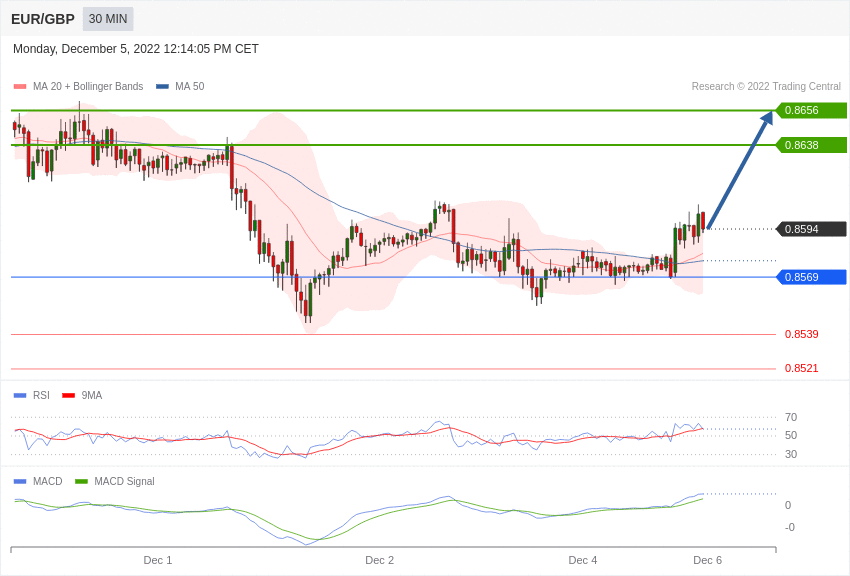The image size is (850, 576).
Task: Click the 0.8521 red support value
Action: [802, 368]
